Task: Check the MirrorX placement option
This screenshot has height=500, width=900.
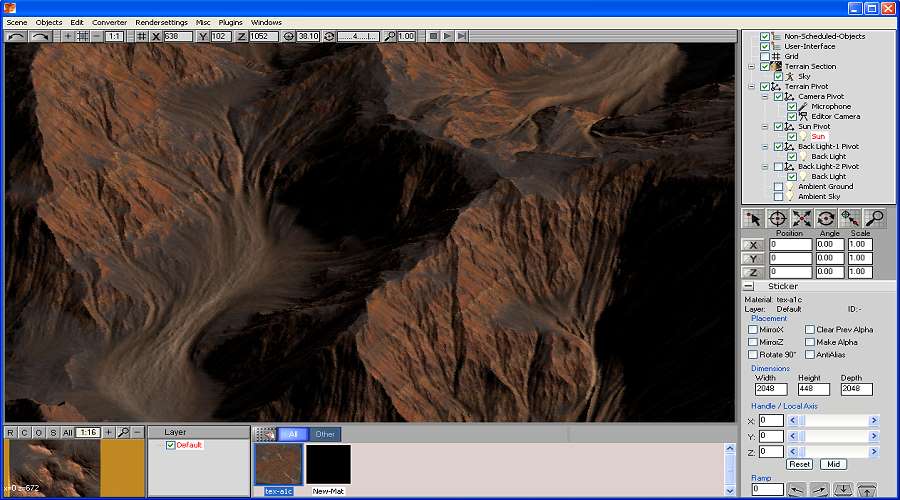Action: click(753, 329)
